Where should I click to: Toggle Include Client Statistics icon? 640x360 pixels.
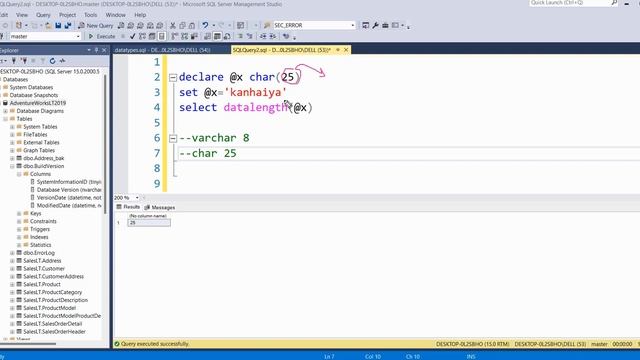click(194, 36)
